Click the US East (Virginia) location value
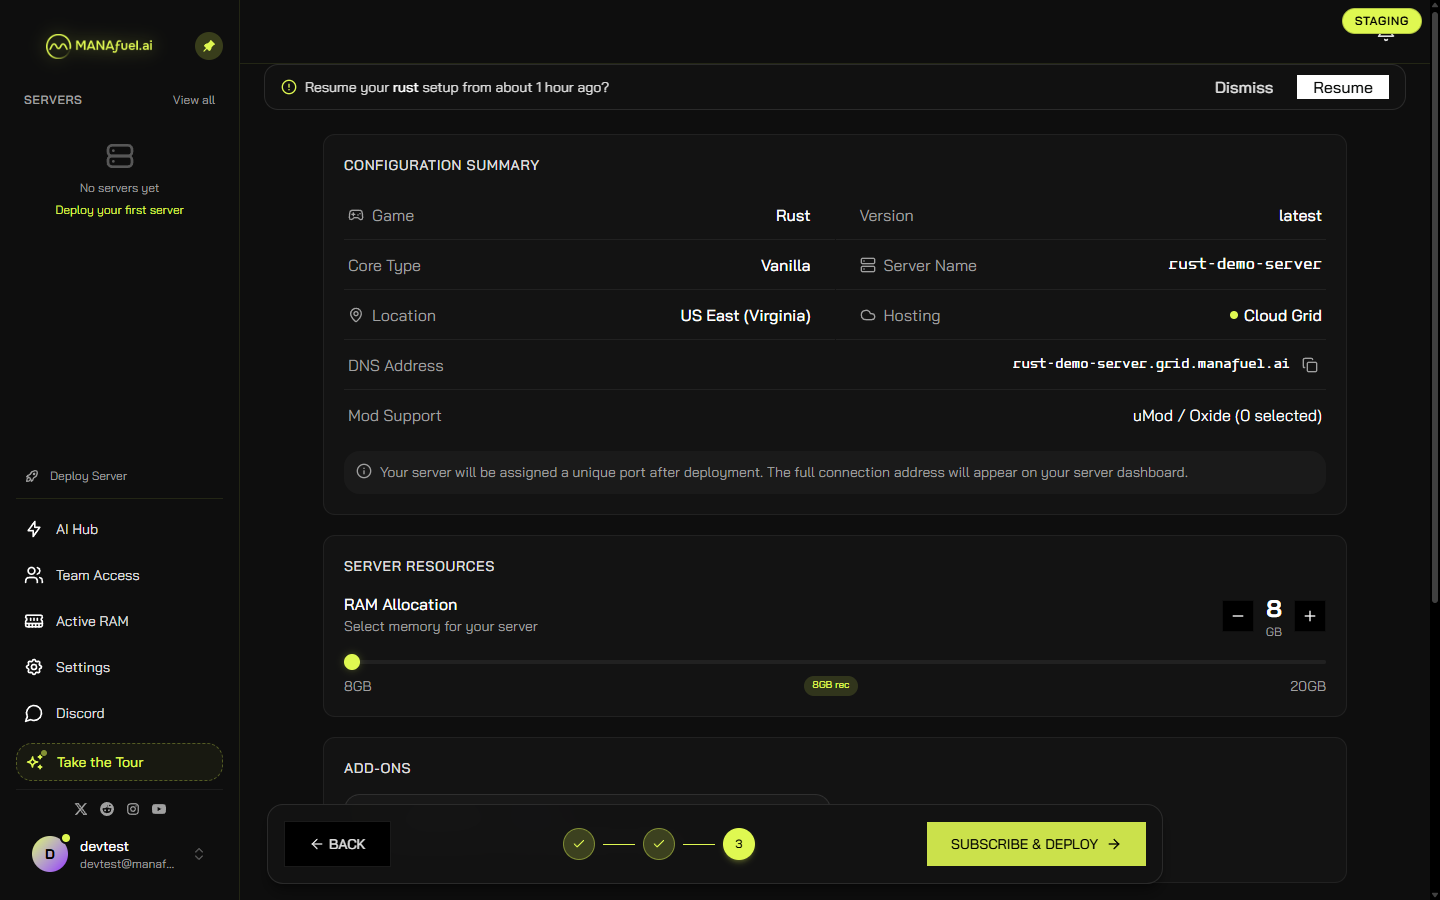Image resolution: width=1440 pixels, height=900 pixels. tap(745, 315)
